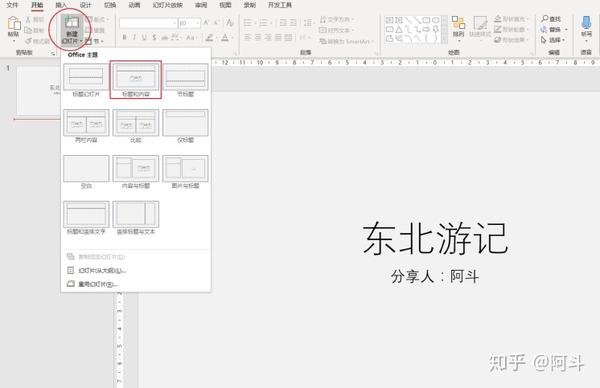The image size is (600, 388).
Task: Choose the Title Only (仅标题) layout
Action: [x=186, y=126]
